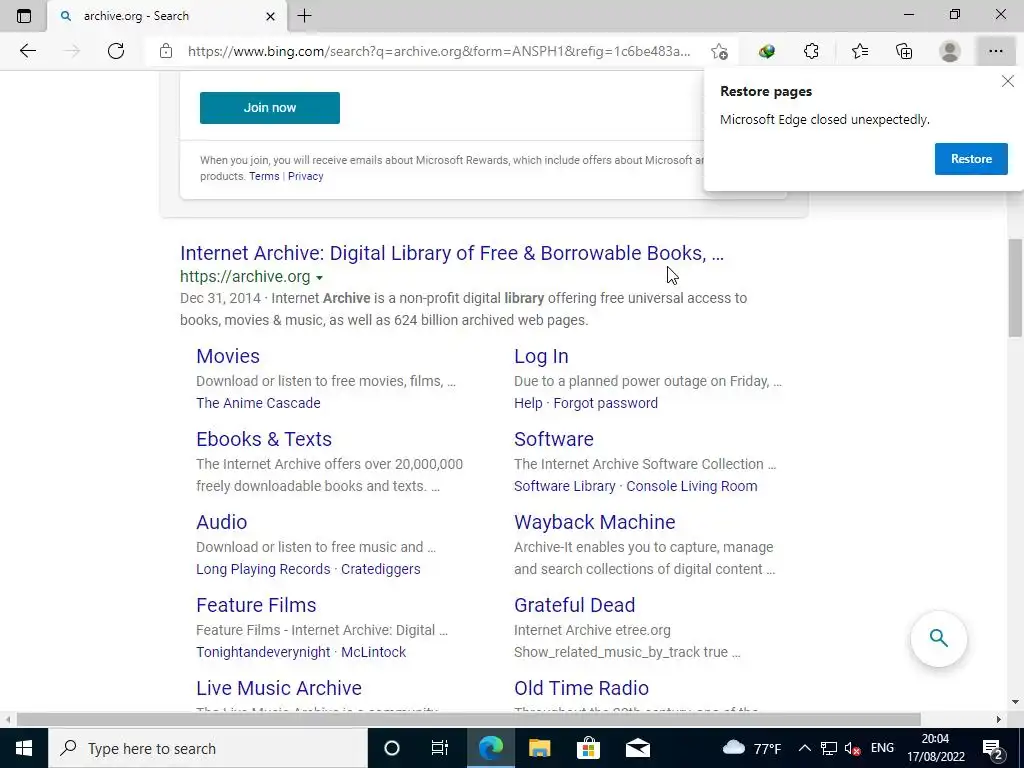1024x768 pixels.
Task: Open the Audio sitelink
Action: pos(221,522)
